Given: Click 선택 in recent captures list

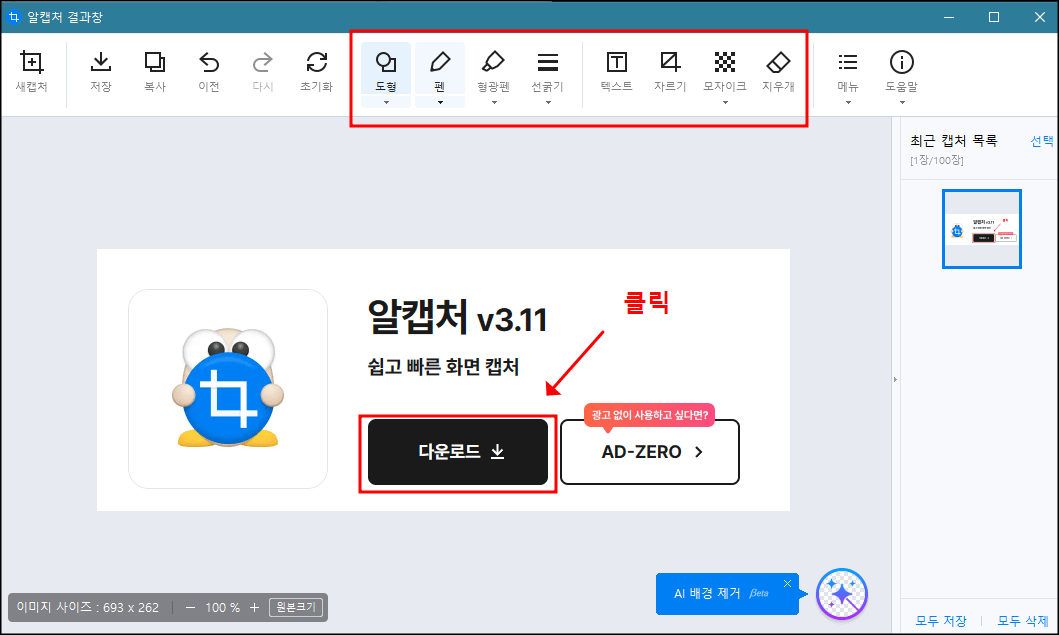Looking at the screenshot, I should coord(1041,141).
